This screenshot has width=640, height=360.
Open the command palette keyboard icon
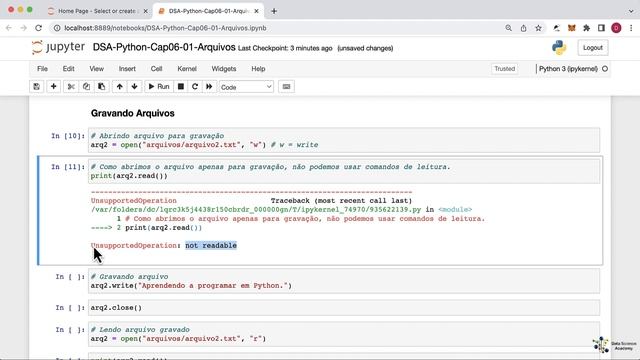click(x=287, y=87)
